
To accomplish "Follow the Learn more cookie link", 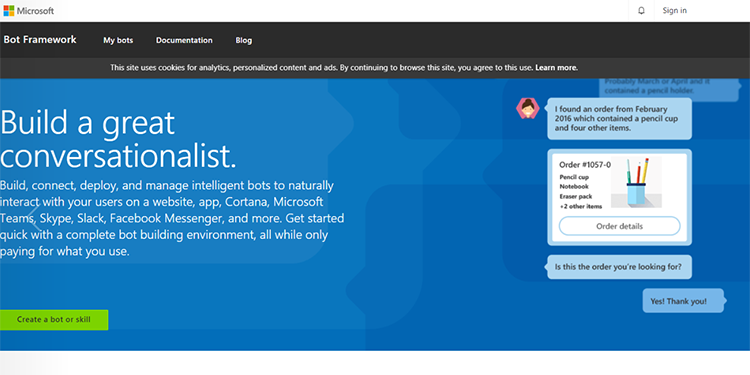I will [x=556, y=68].
